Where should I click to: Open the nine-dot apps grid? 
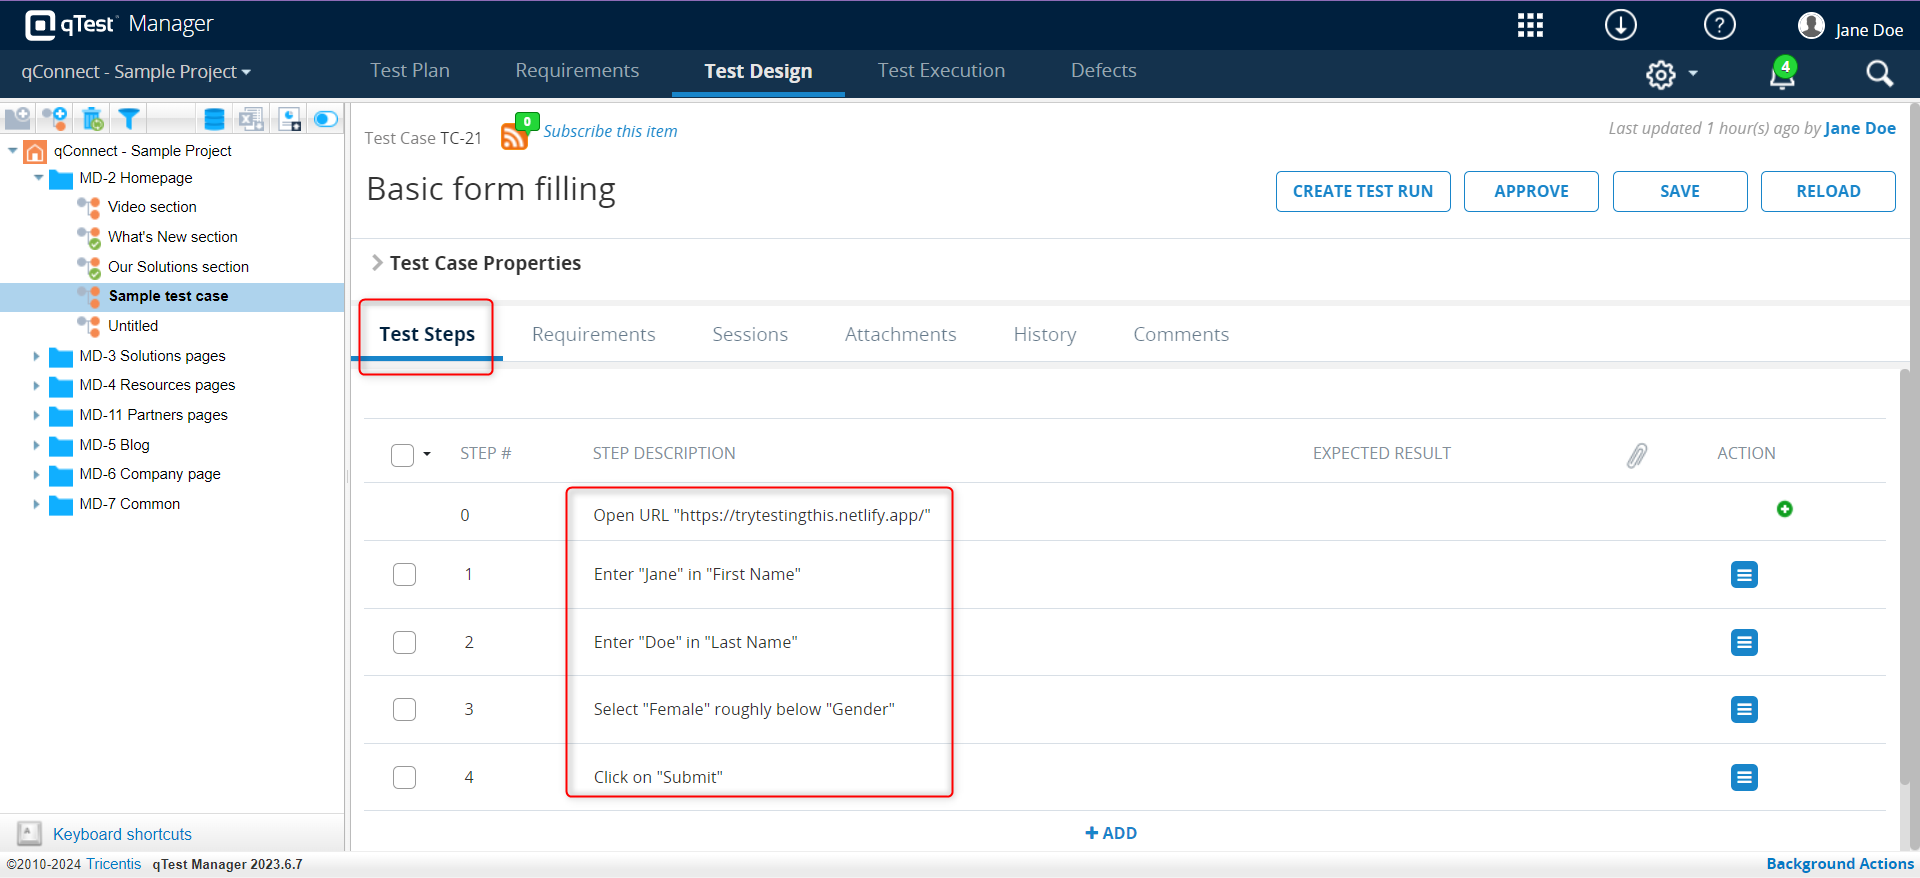pos(1530,25)
